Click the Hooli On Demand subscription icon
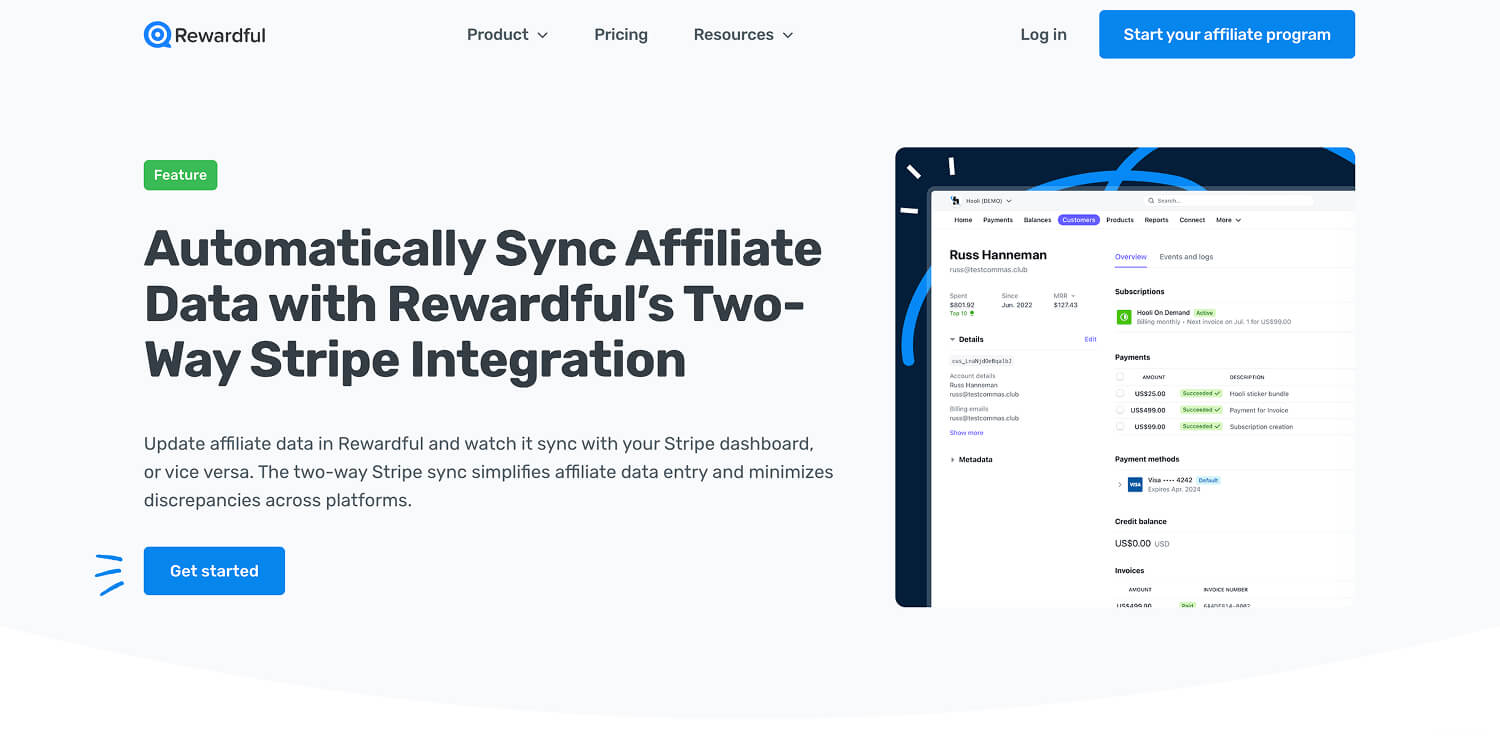 (1124, 317)
